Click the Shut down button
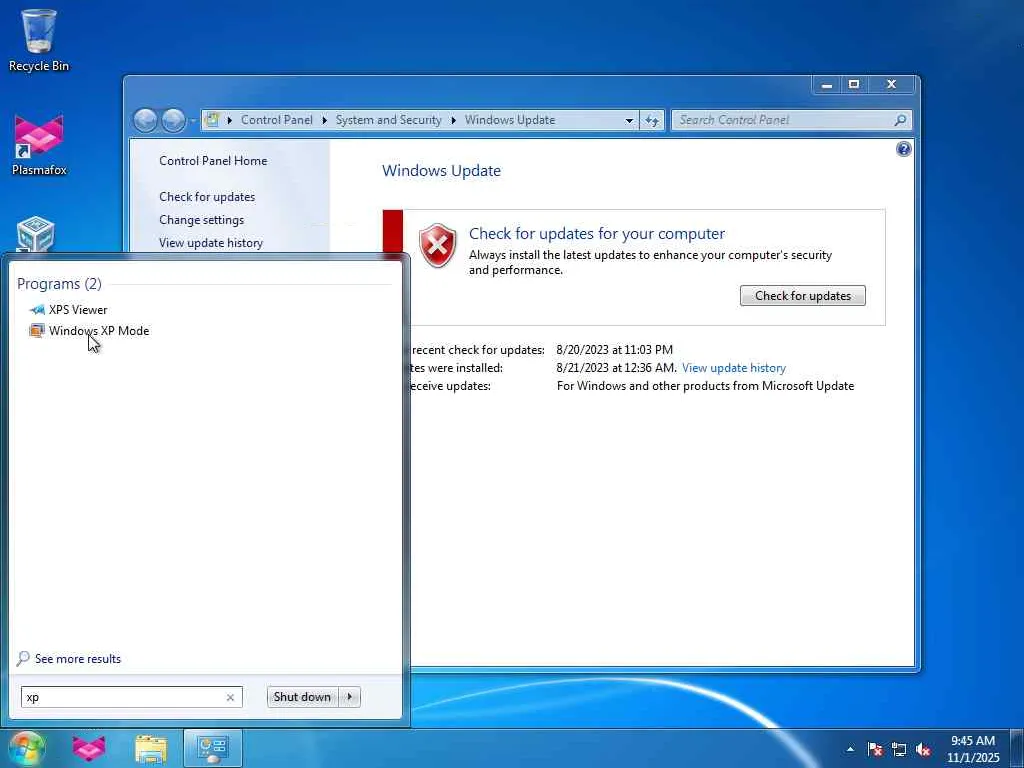The image size is (1024, 768). 302,697
